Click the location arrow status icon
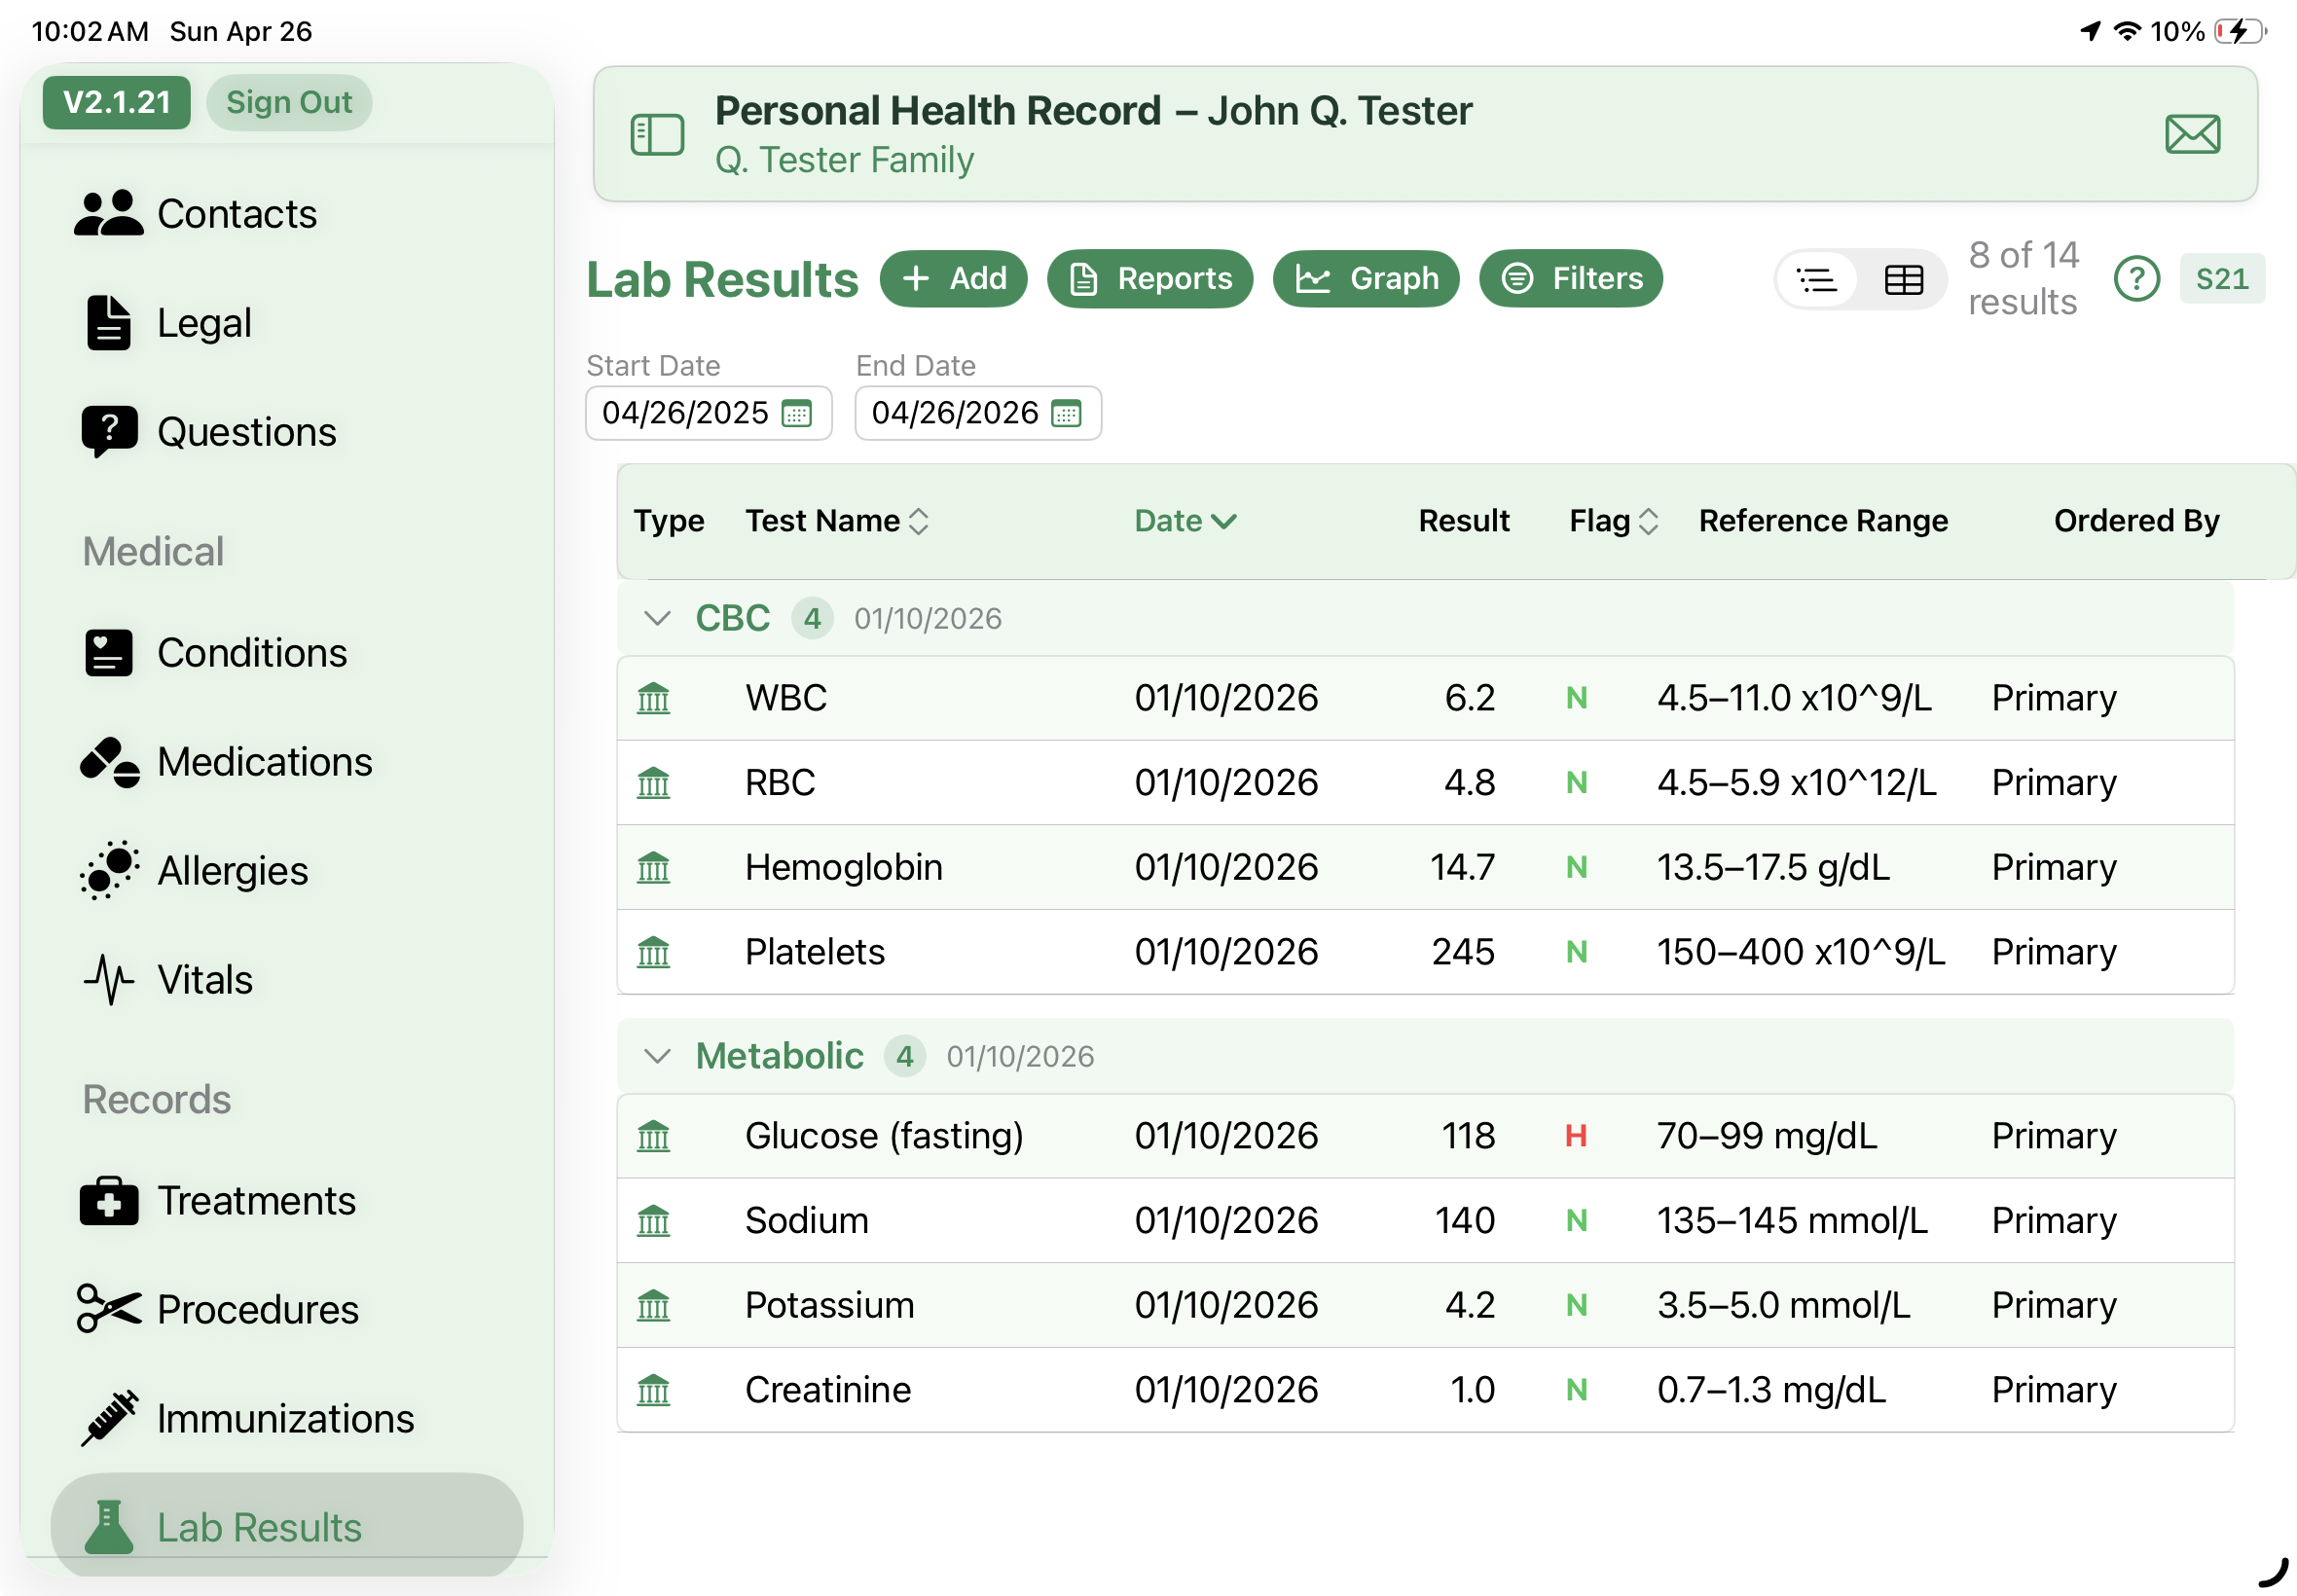Viewport: 2297px width, 1596px height. click(2090, 31)
